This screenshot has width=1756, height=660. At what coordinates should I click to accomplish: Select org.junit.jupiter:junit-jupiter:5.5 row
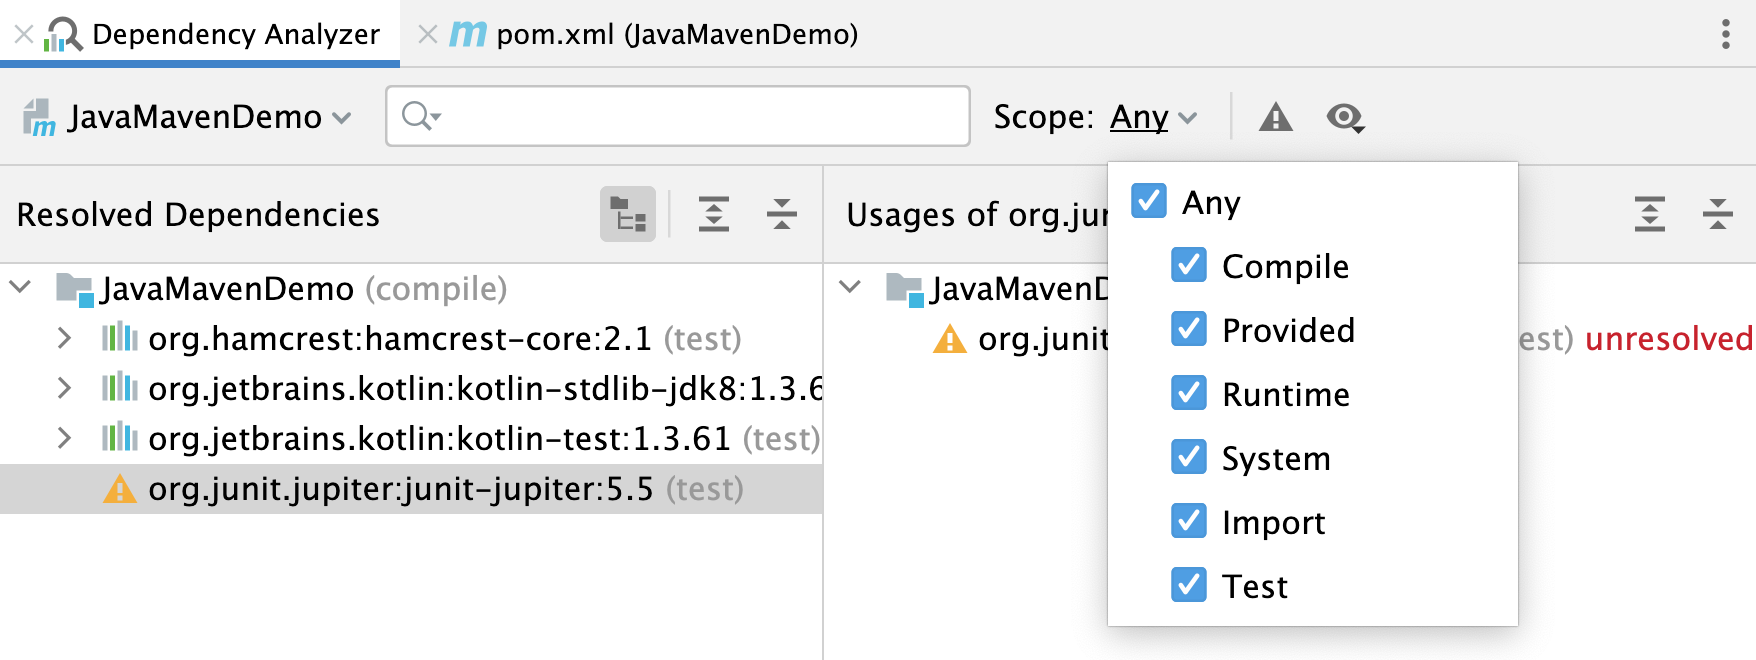pyautogui.click(x=411, y=489)
